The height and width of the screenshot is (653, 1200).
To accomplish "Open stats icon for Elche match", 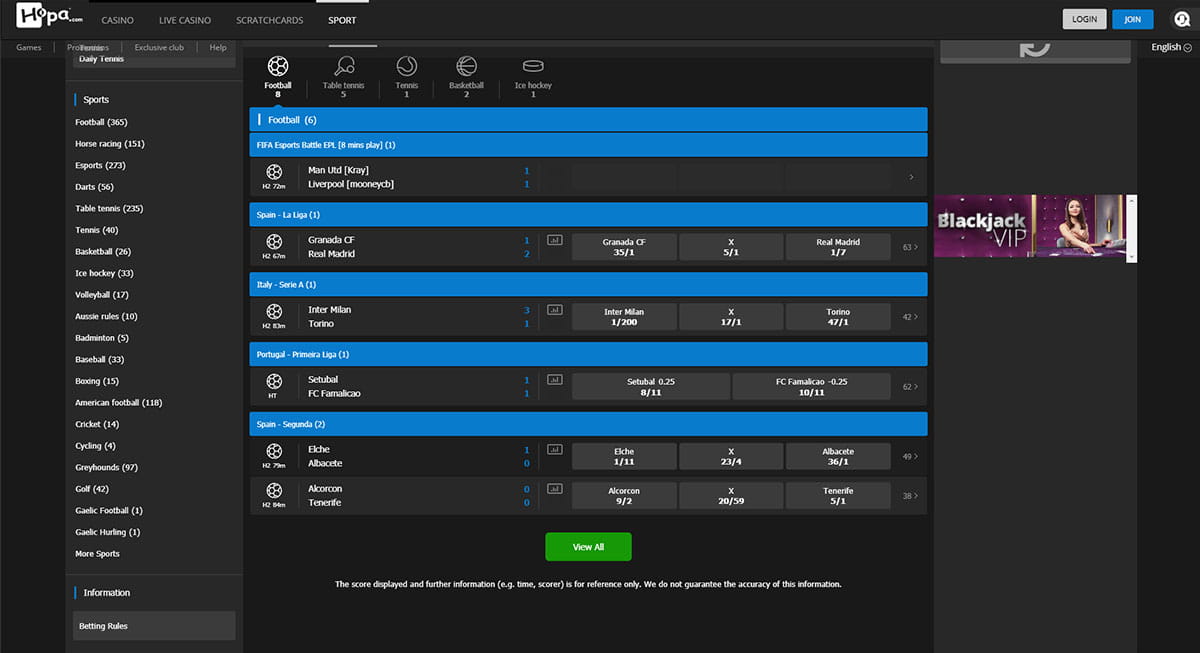I will [x=555, y=450].
